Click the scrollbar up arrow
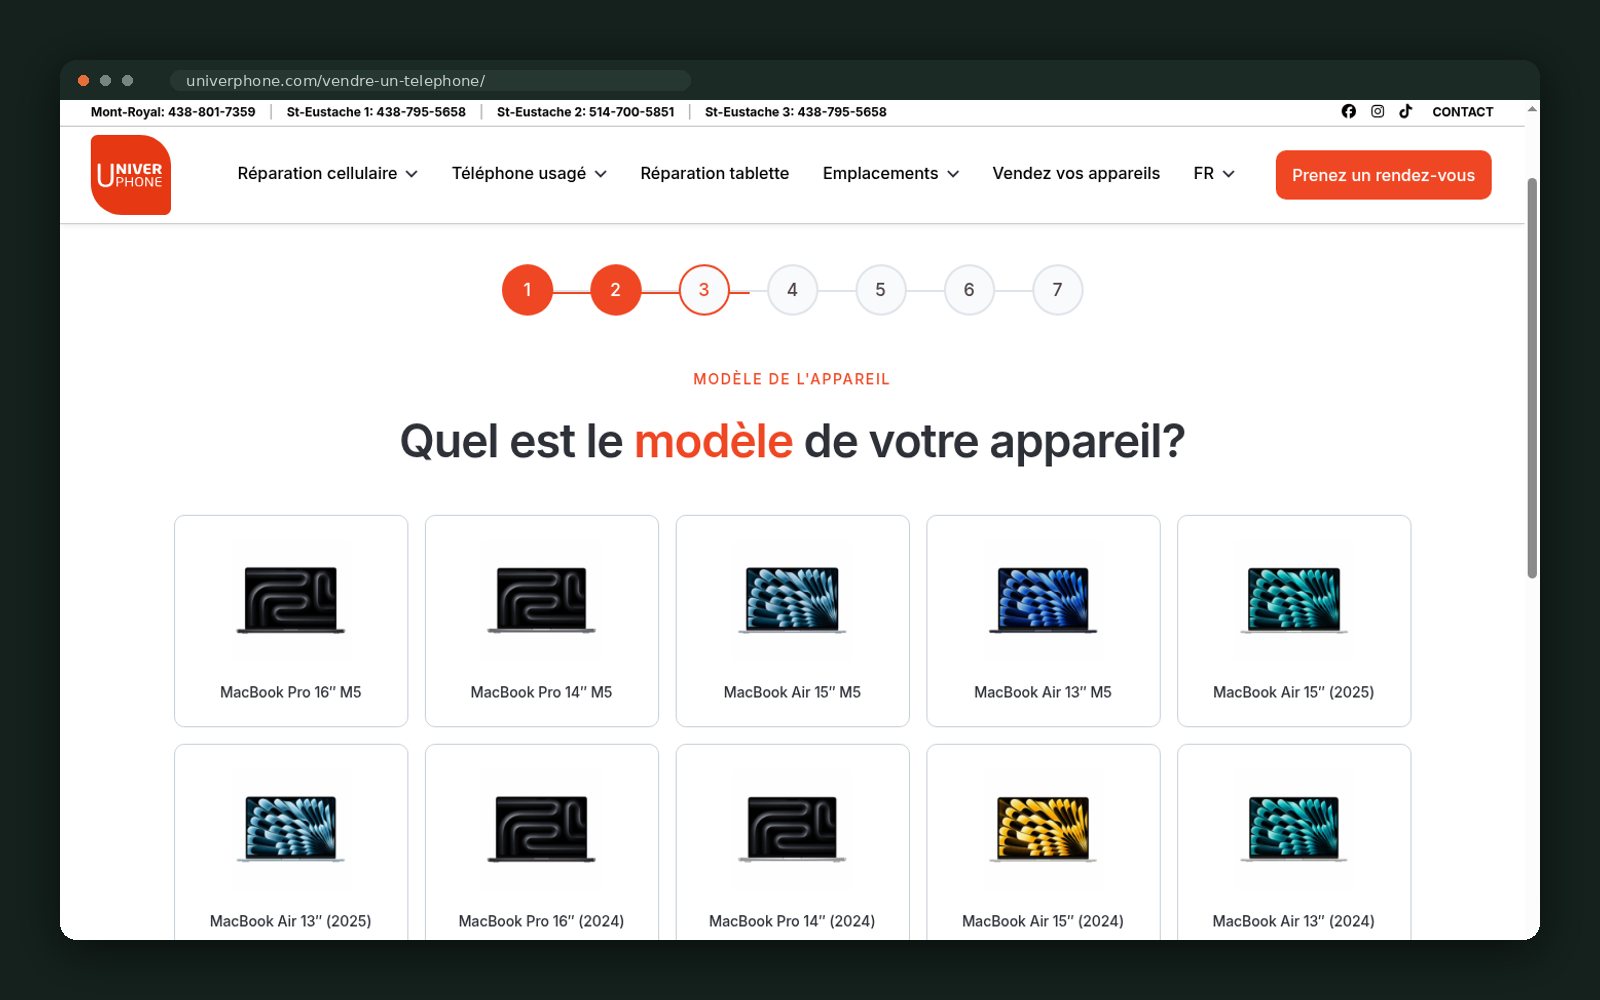Viewport: 1600px width, 1000px height. click(x=1532, y=109)
